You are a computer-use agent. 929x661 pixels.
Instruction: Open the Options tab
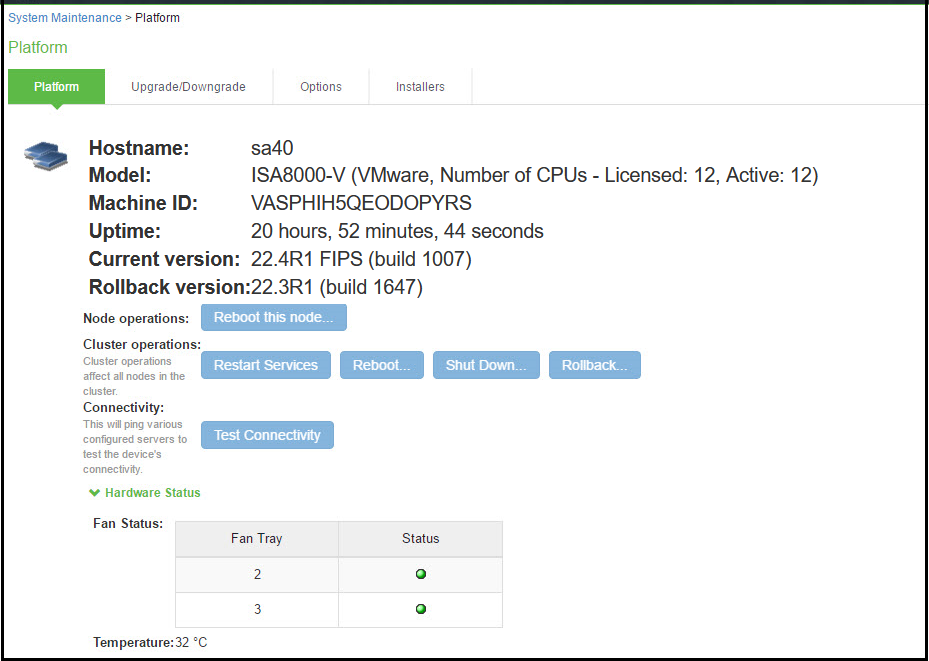[x=321, y=87]
